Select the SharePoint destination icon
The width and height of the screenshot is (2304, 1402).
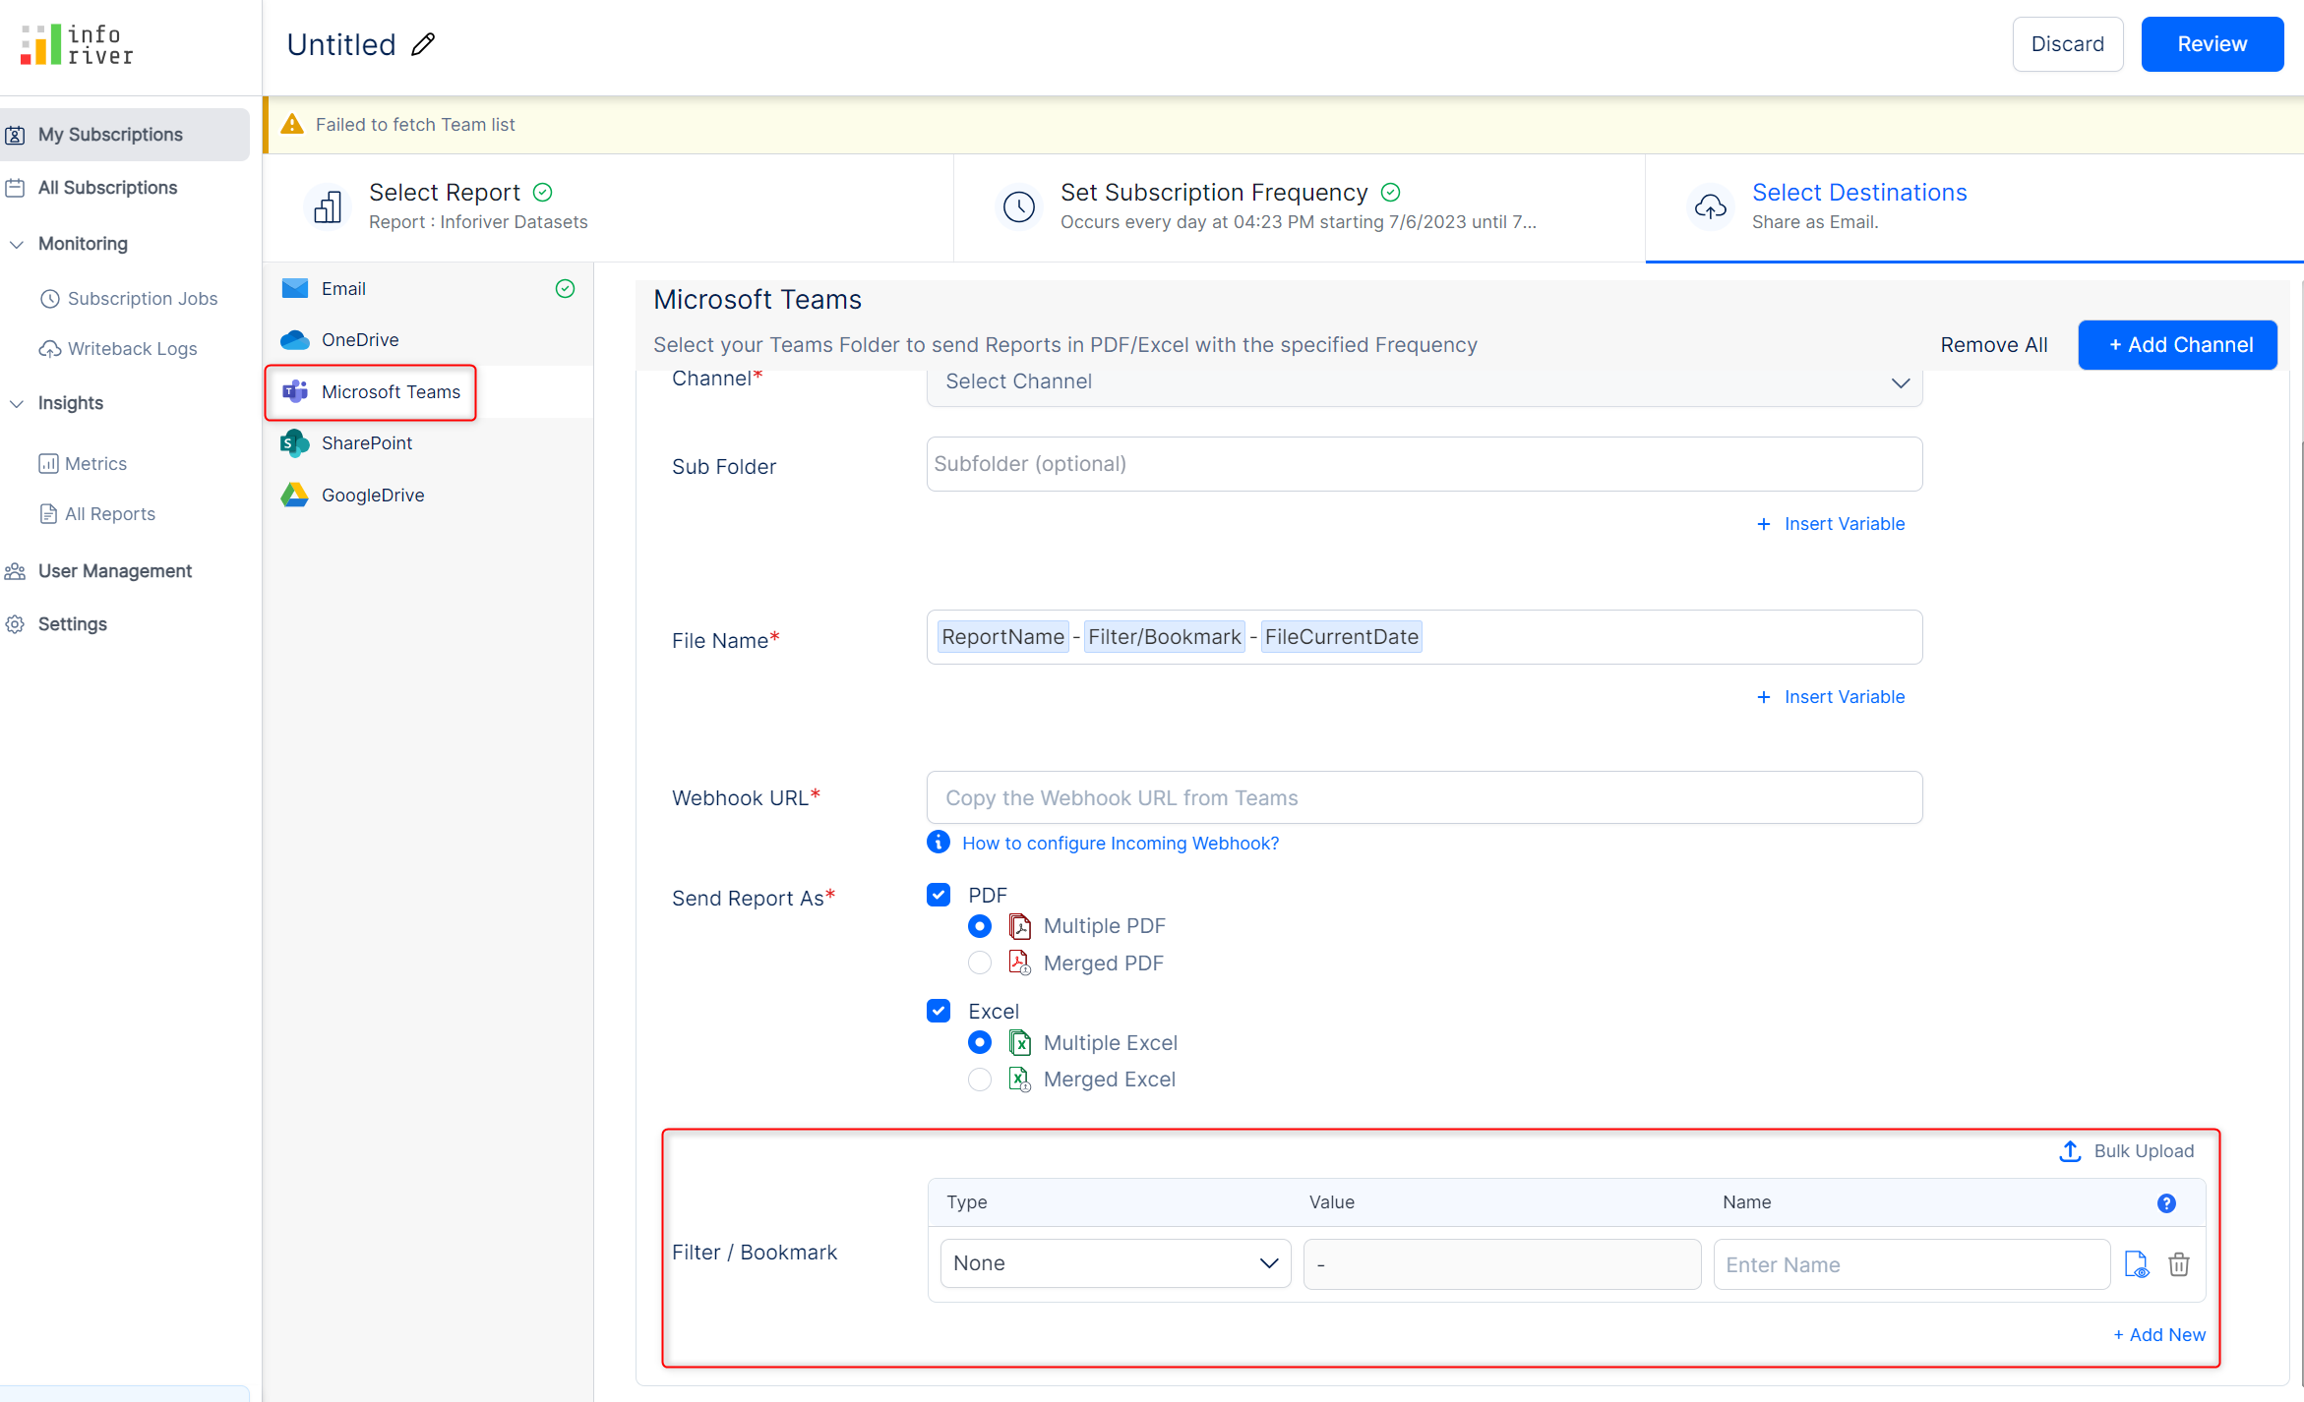click(x=295, y=443)
